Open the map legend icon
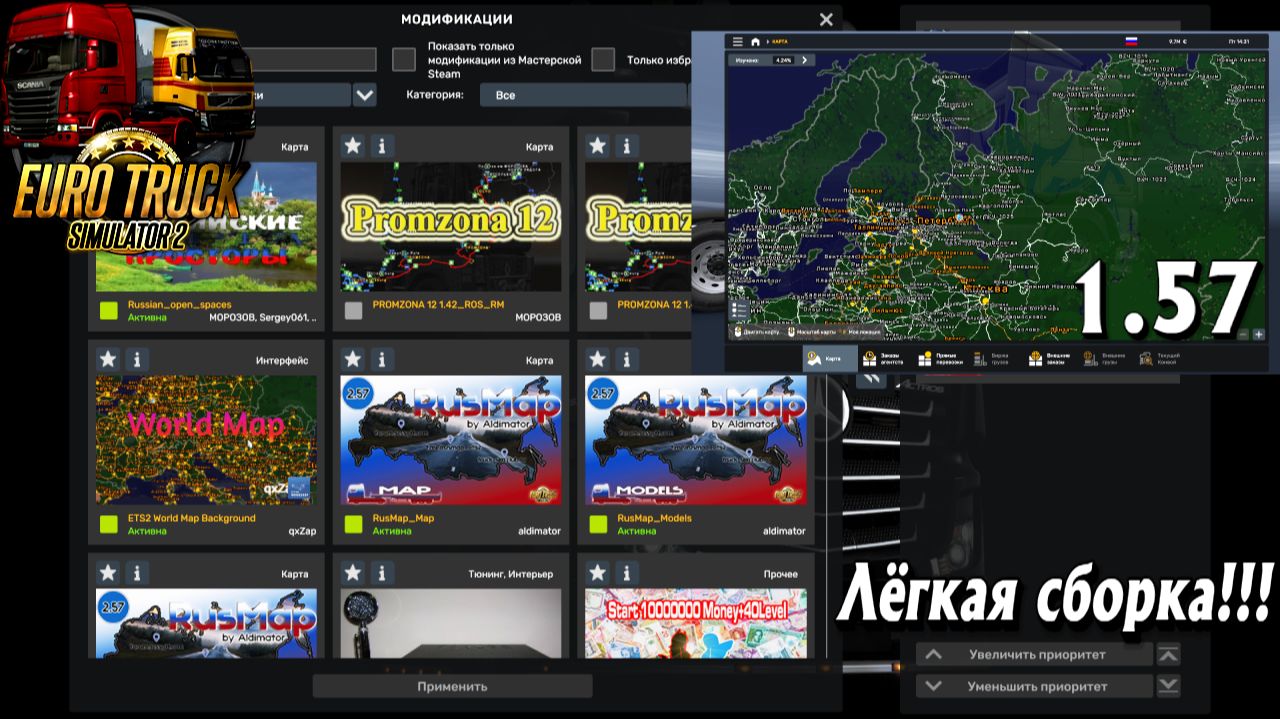The width and height of the screenshot is (1280, 719). (x=740, y=310)
